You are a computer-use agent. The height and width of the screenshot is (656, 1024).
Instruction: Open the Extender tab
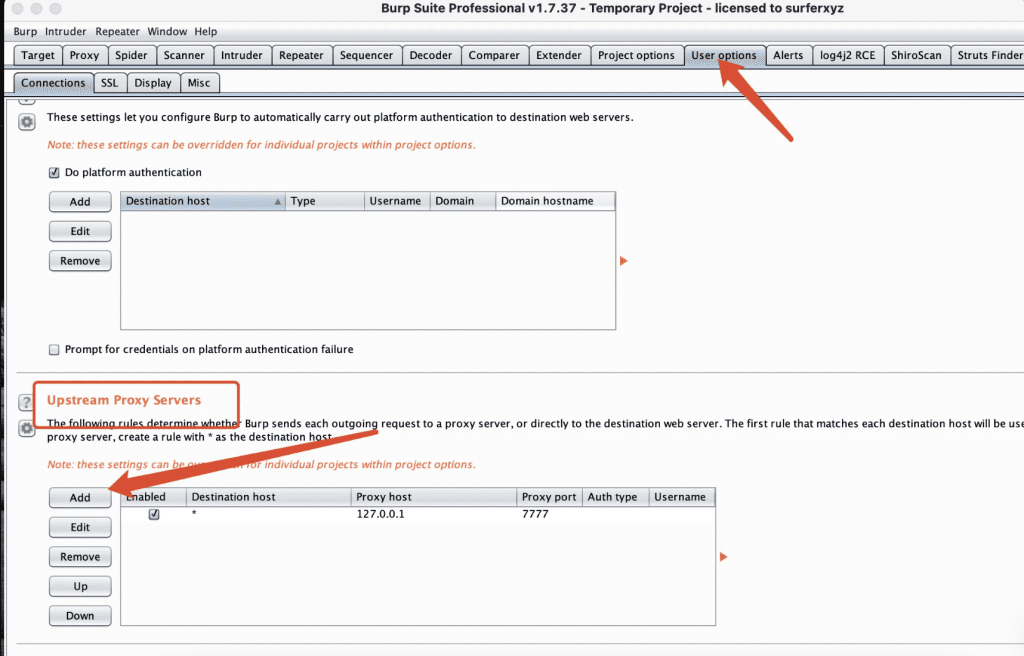click(559, 56)
